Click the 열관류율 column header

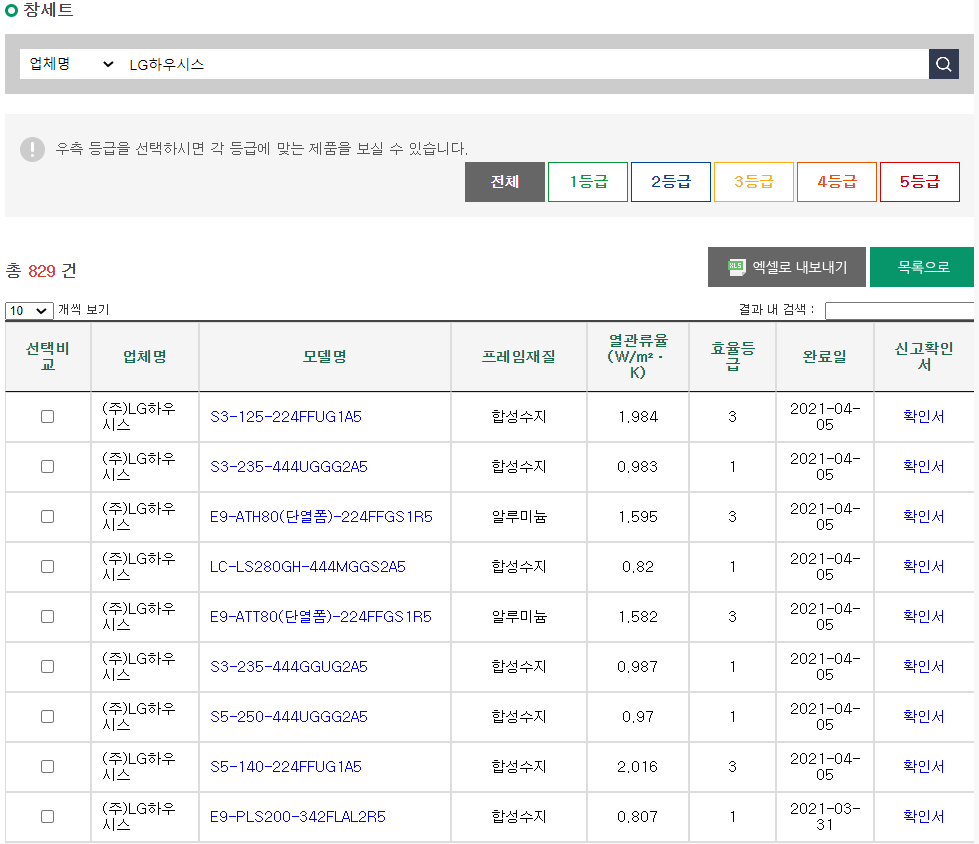637,356
